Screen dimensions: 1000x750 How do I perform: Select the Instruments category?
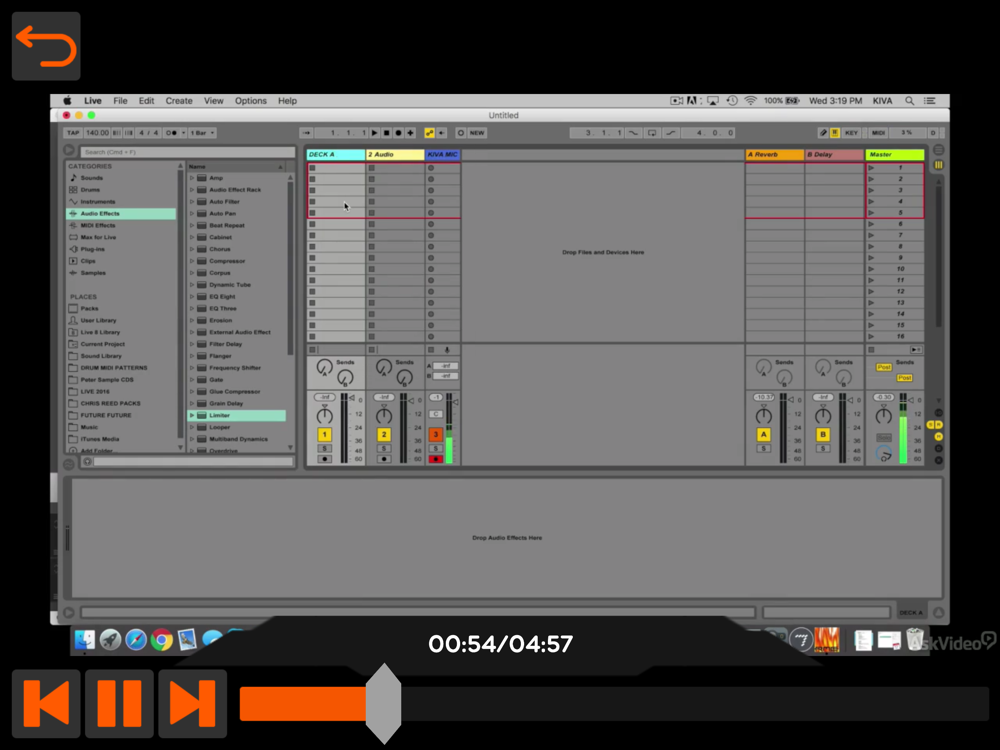pos(98,202)
